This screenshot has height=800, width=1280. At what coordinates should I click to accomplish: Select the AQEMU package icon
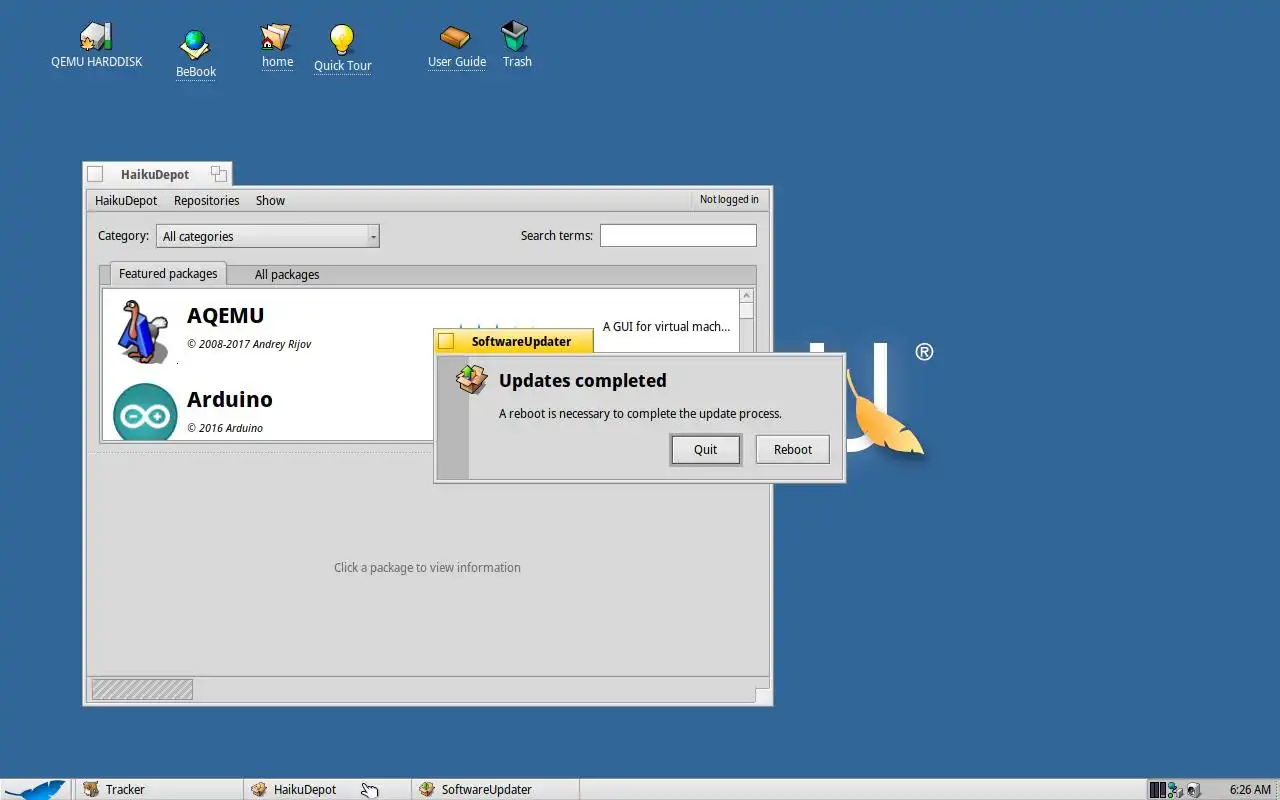143,331
